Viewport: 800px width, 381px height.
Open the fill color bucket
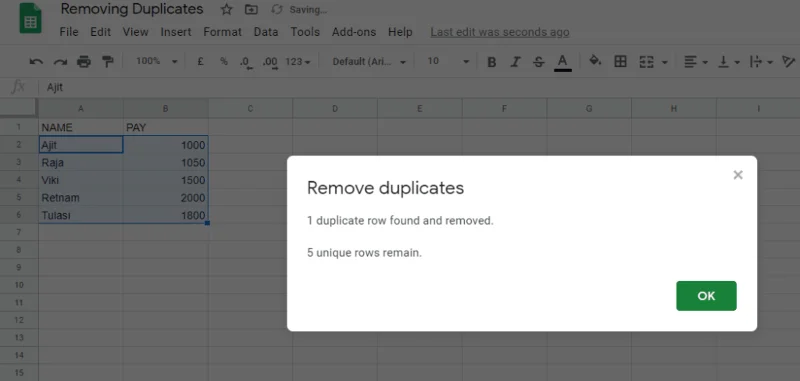595,61
